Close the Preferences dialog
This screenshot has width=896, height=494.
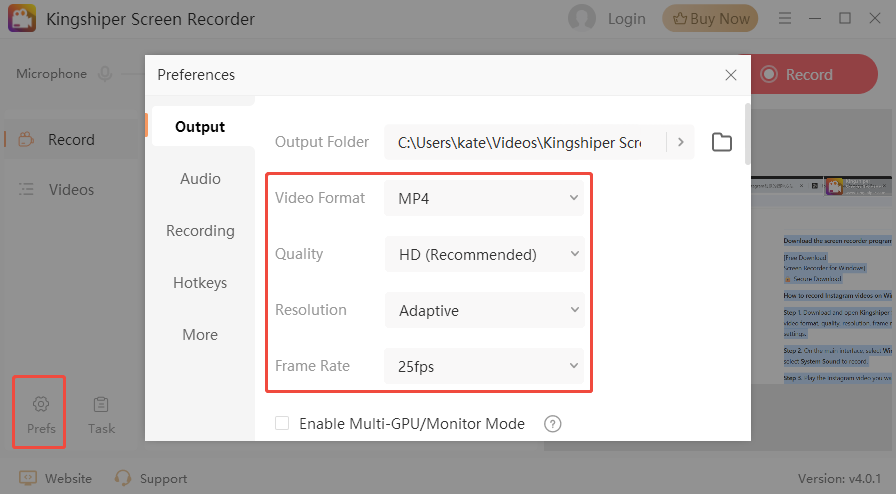pos(730,75)
